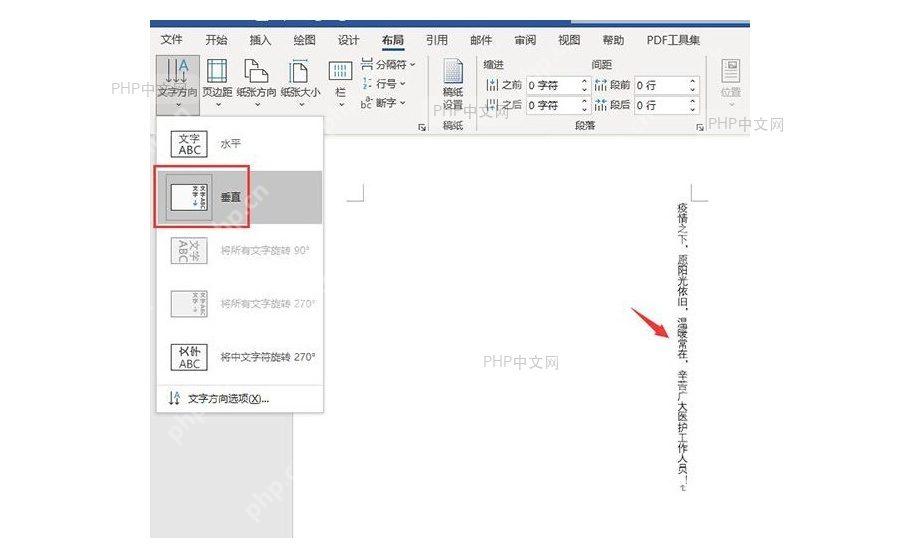Switch to the 审阅 tab

pos(525,40)
